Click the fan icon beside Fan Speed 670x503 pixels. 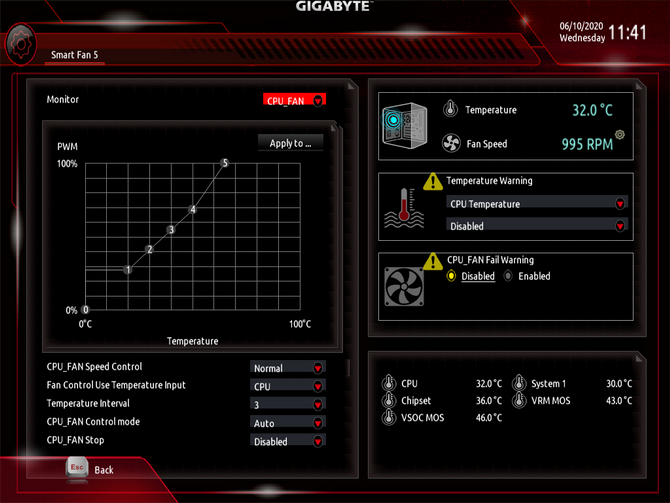451,143
